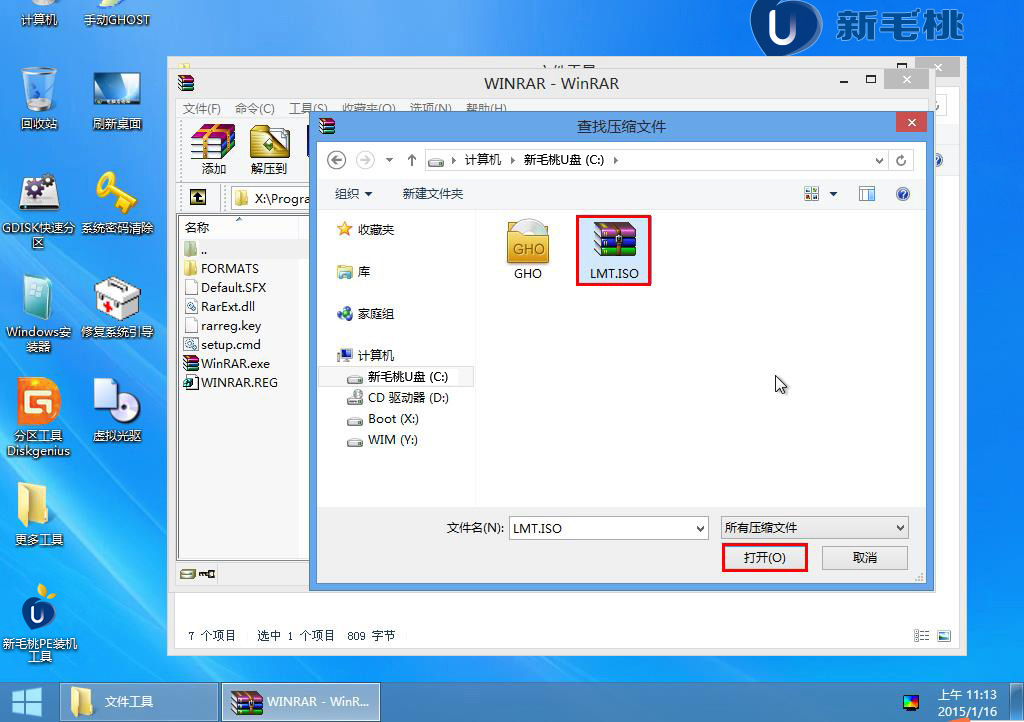Select WIM (Y:) drive in tree
Viewport: 1024px width, 722px height.
tap(382, 440)
